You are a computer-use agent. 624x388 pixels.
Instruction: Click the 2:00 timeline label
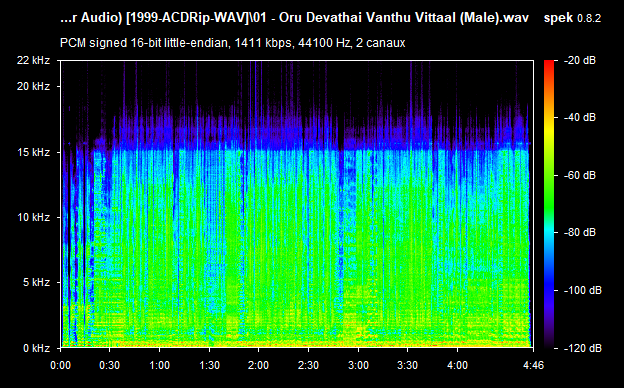point(259,365)
